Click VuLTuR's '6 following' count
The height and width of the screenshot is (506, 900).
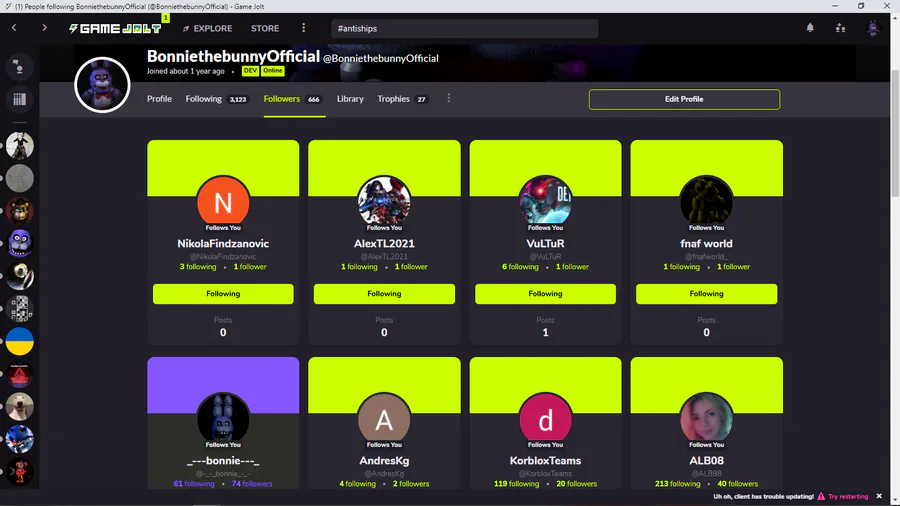click(520, 267)
